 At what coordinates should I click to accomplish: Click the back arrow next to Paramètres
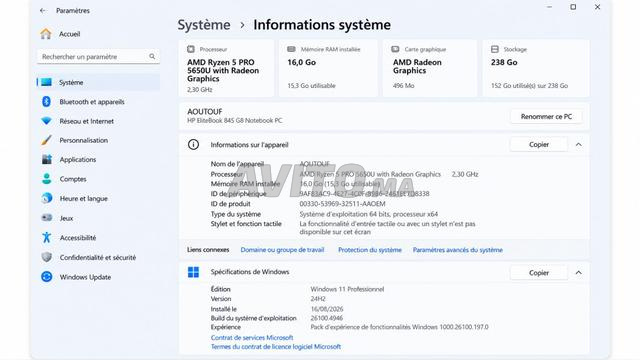click(43, 11)
